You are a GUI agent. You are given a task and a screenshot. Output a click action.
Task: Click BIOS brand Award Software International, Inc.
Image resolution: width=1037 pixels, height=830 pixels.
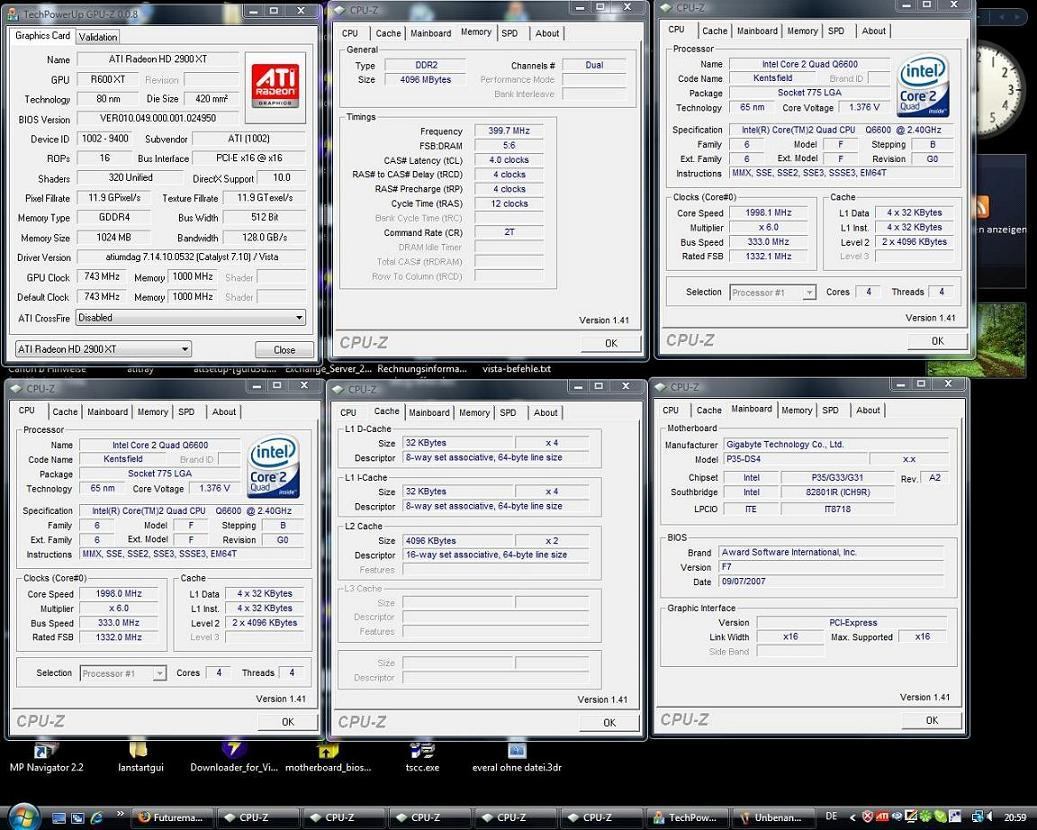(789, 552)
